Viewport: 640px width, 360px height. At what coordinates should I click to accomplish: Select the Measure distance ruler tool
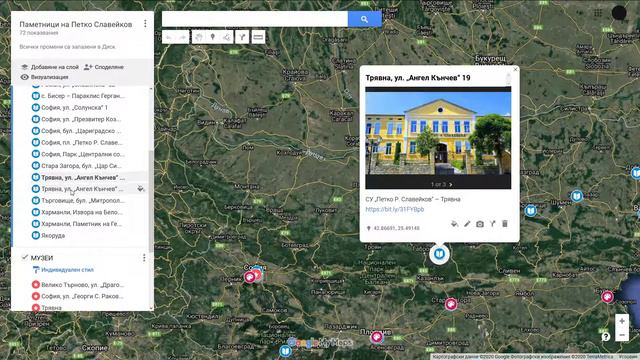pos(258,37)
